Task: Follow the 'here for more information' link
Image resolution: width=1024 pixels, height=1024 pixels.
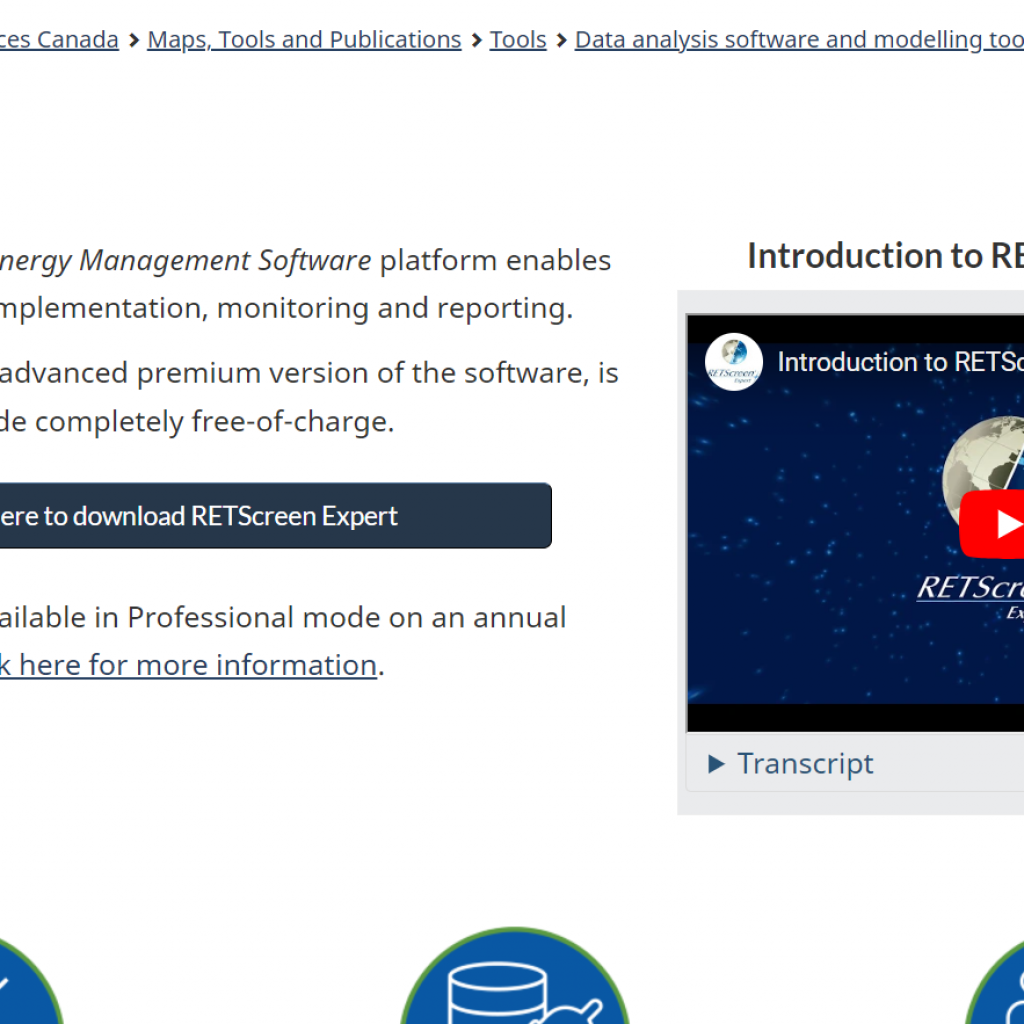Action: 190,665
